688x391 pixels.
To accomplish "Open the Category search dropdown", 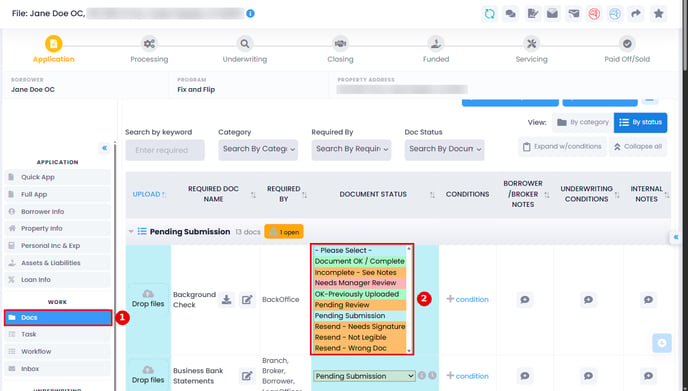I will point(258,150).
